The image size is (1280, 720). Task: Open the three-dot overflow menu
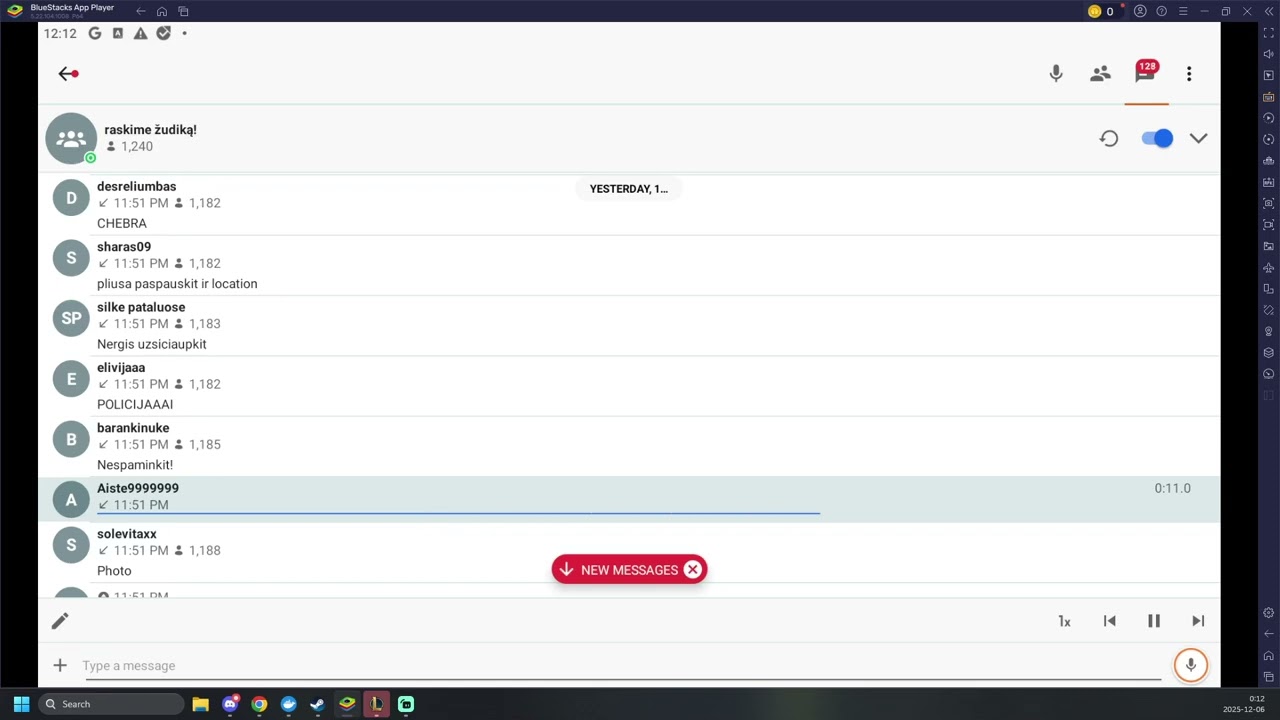click(x=1189, y=74)
